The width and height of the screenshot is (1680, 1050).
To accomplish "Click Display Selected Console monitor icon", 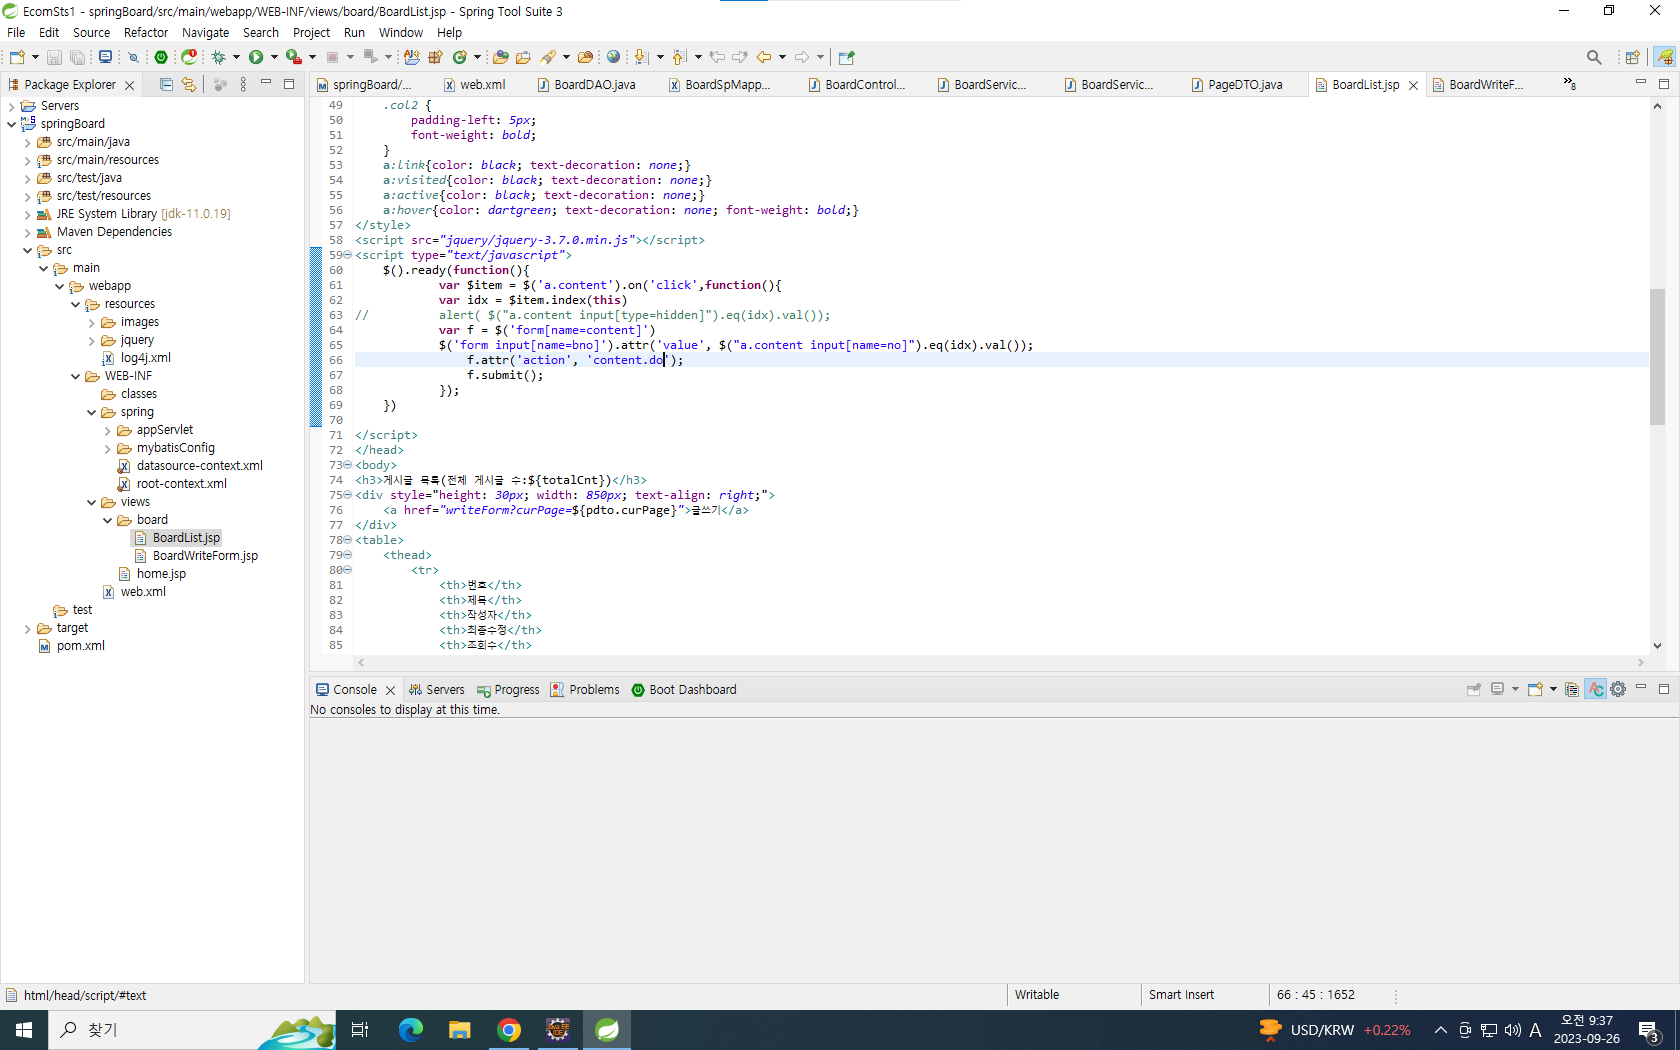I will [1497, 689].
